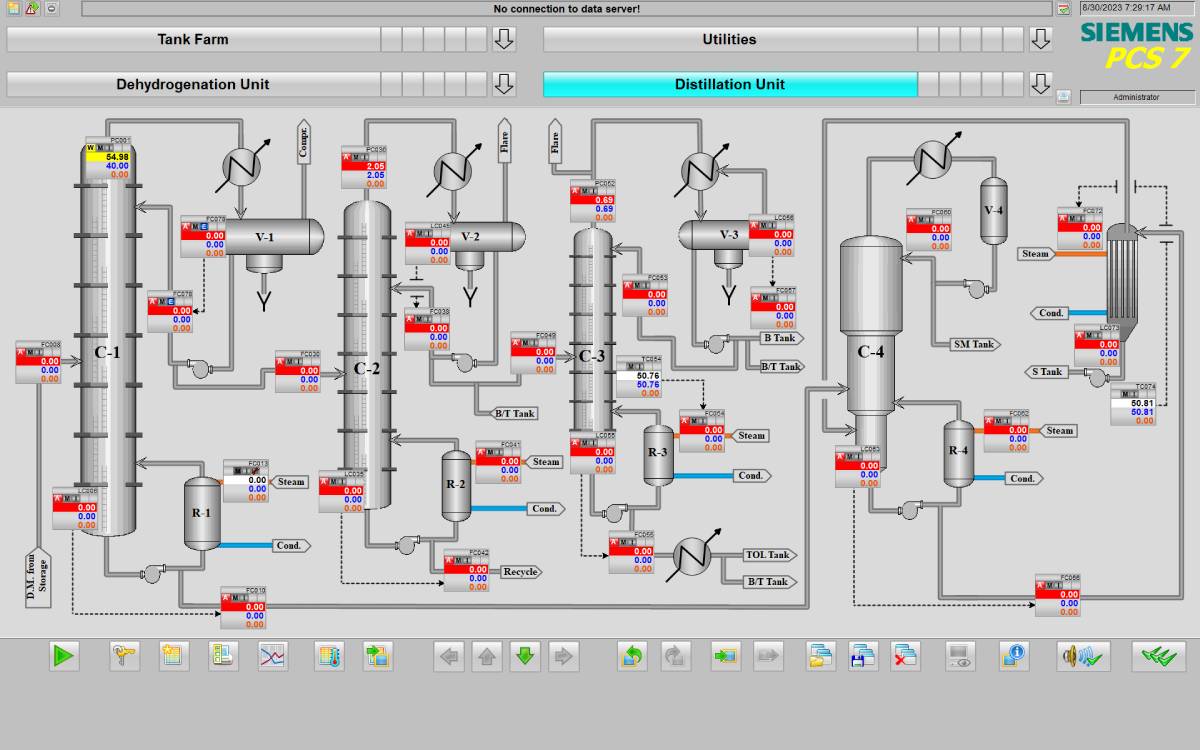
Task: Open the information icon in toolbar
Action: pyautogui.click(x=1014, y=656)
